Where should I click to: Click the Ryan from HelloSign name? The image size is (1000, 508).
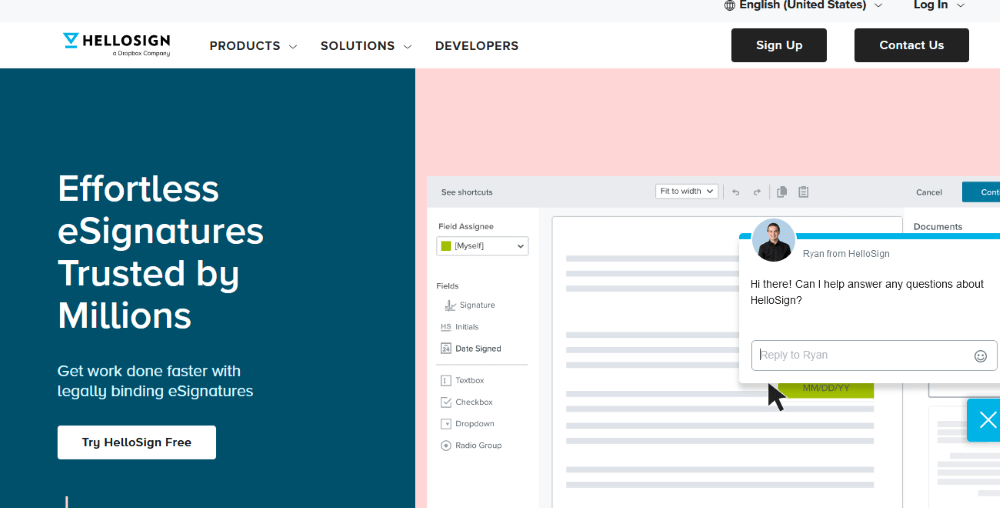846,254
